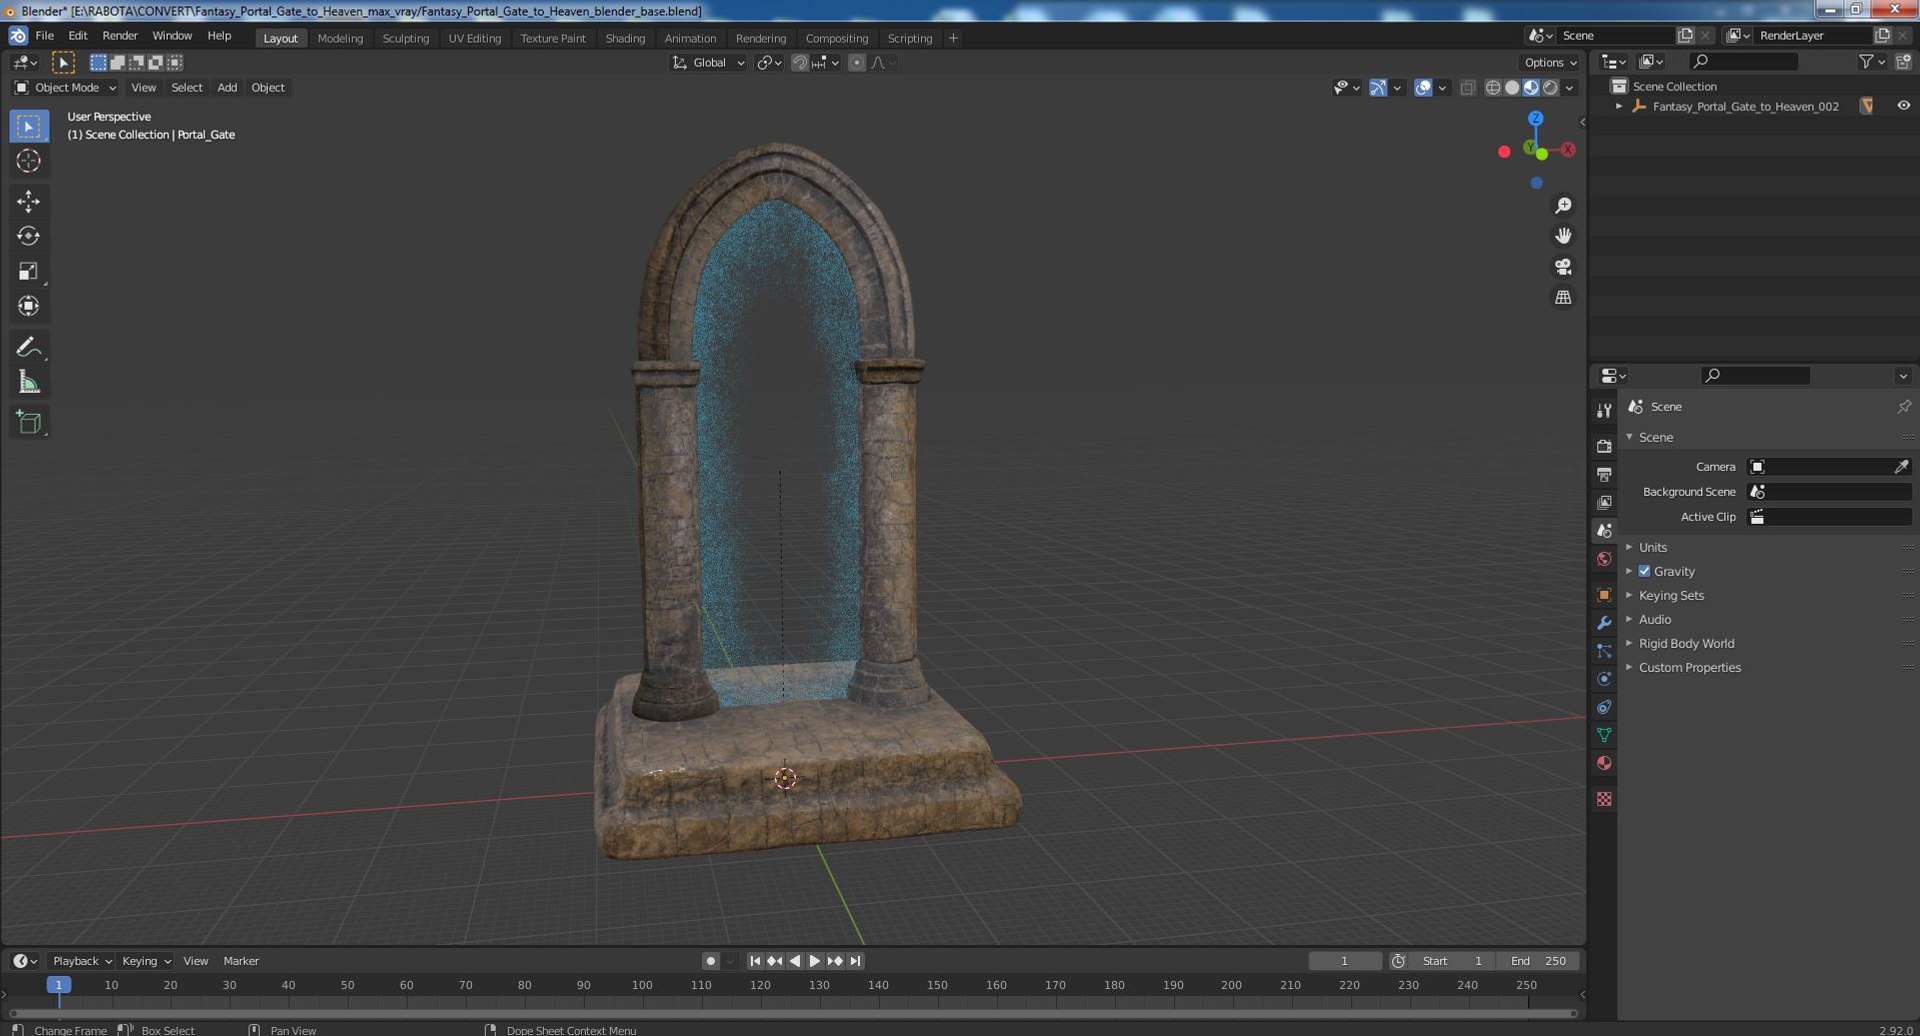Toggle auto keying record button
Image resolution: width=1920 pixels, height=1036 pixels.
710,961
